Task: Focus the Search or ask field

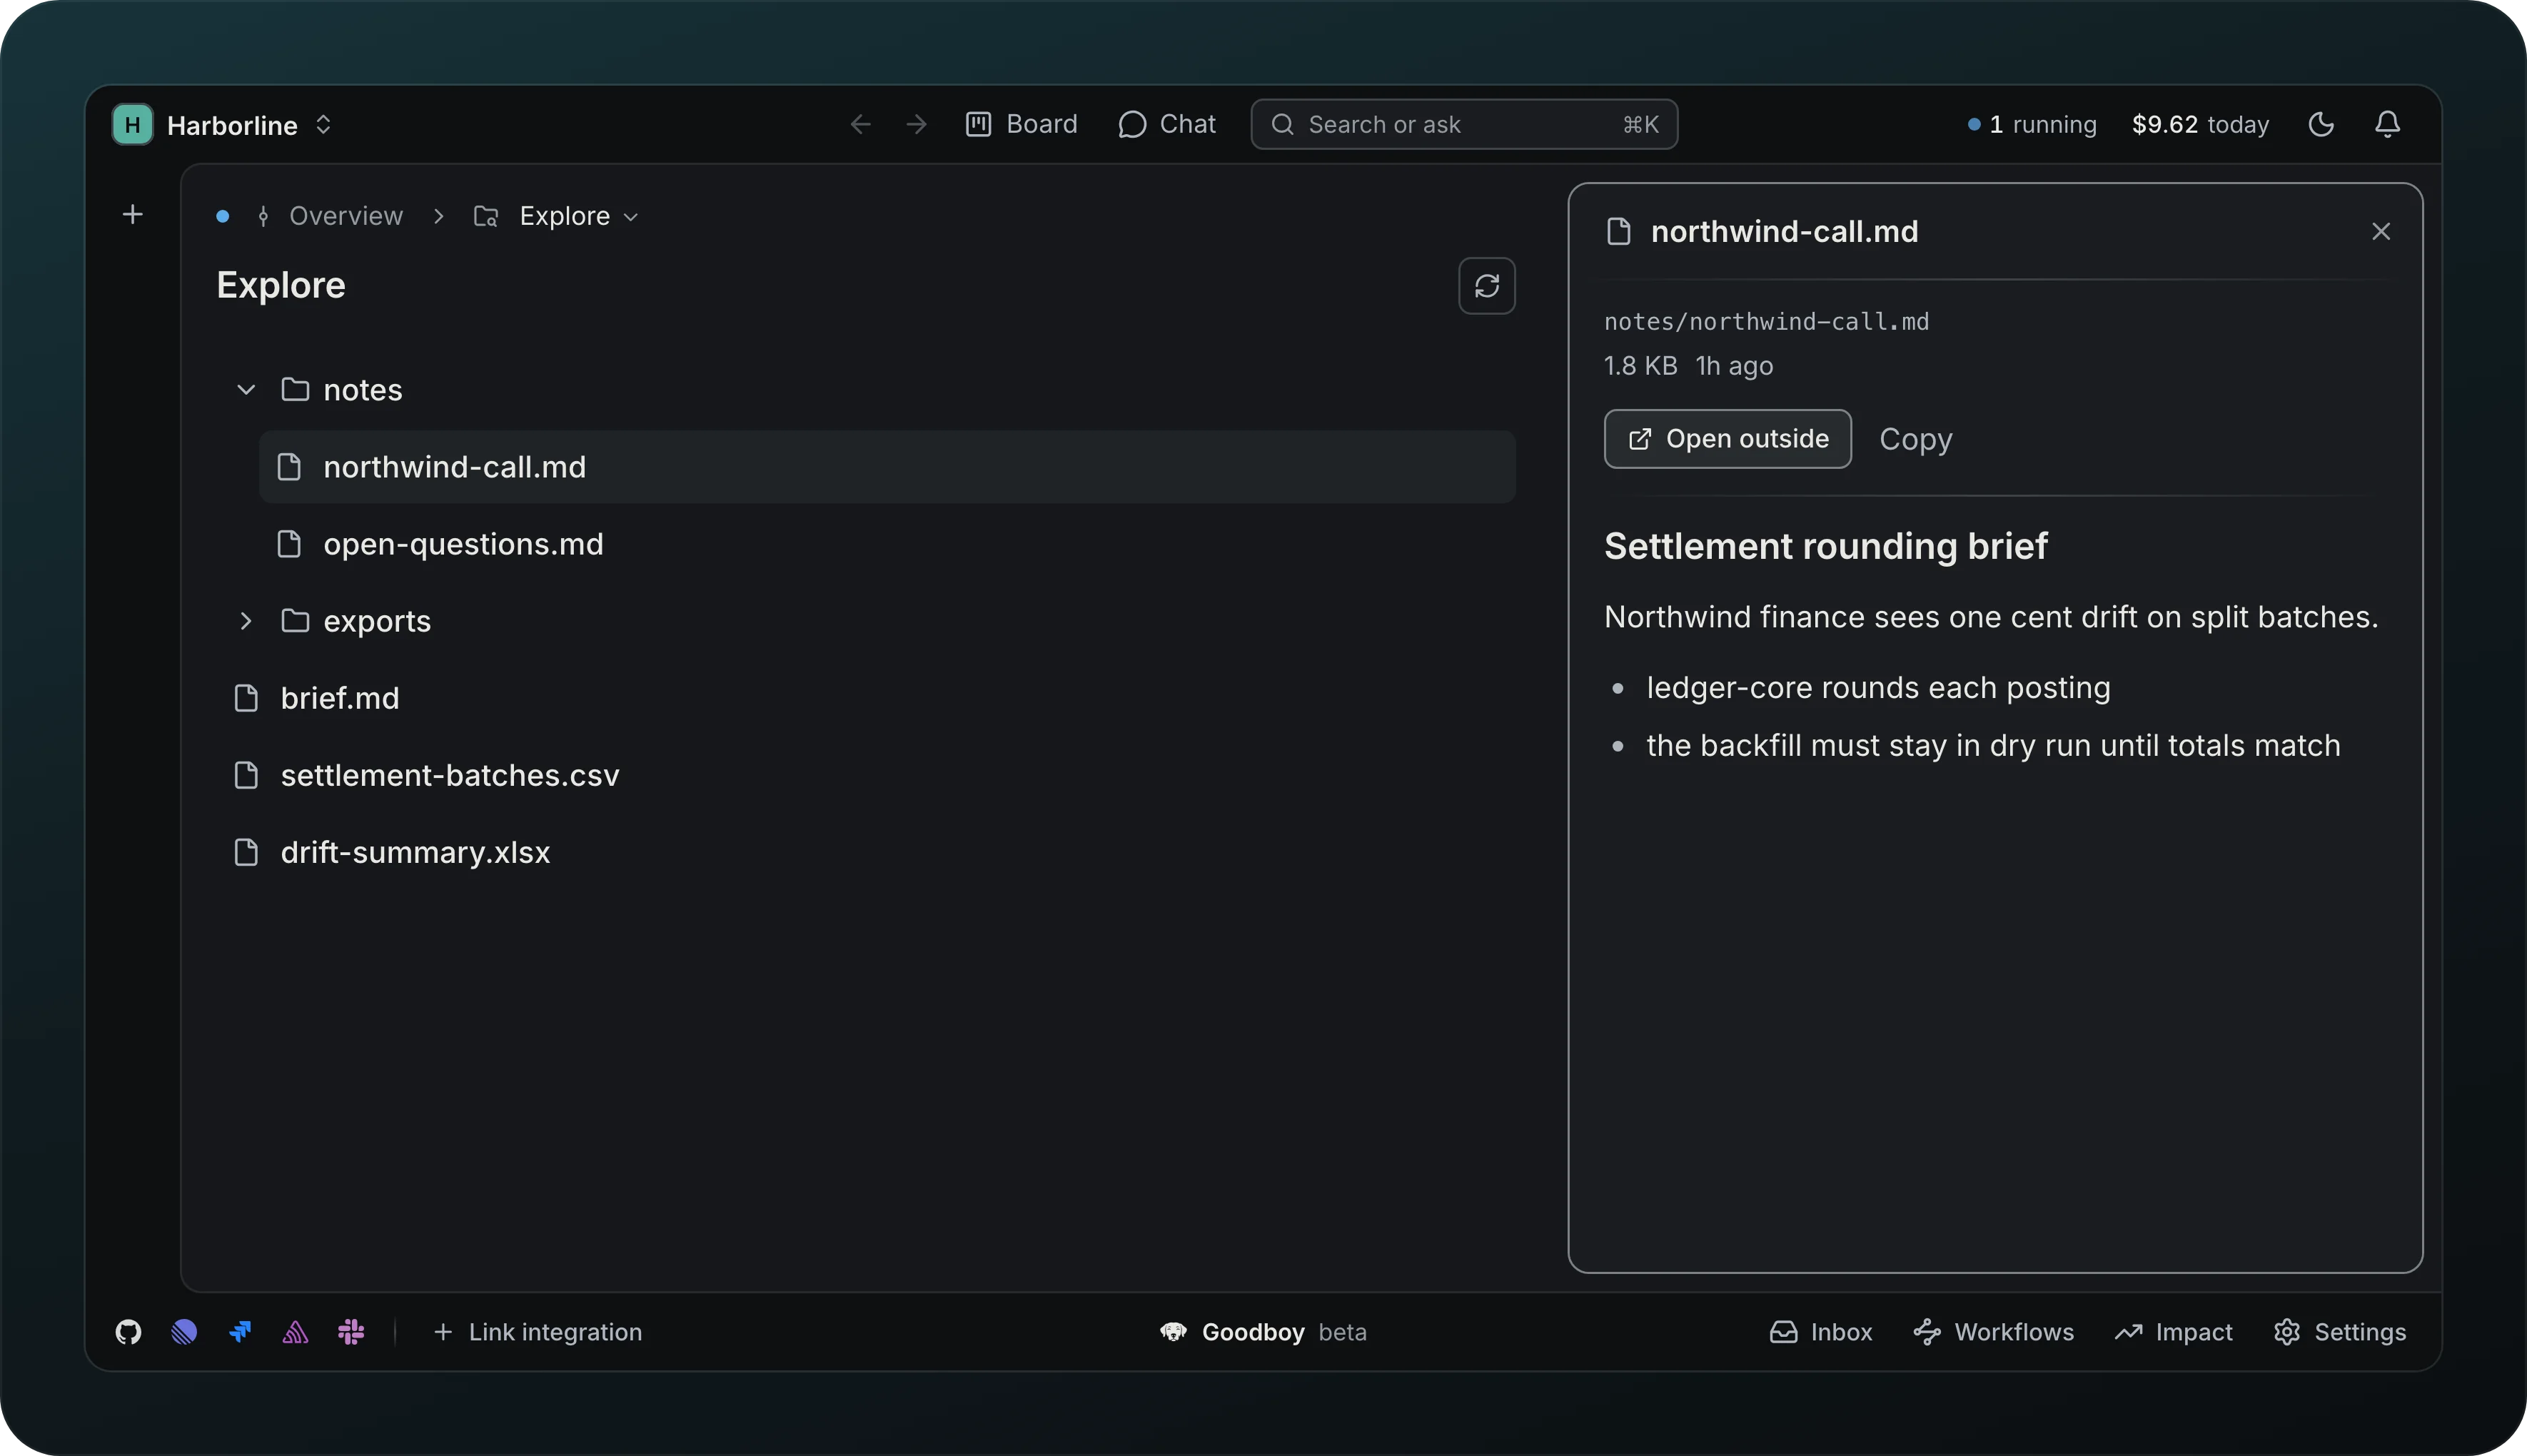Action: coord(1464,124)
